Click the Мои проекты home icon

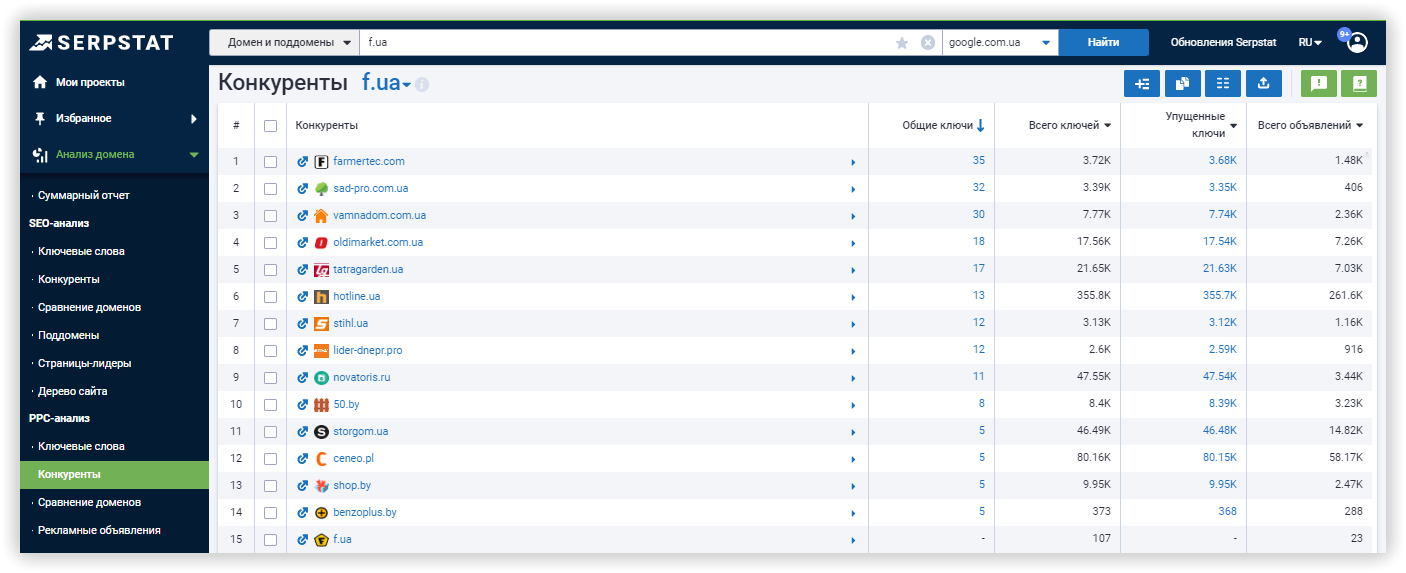(x=40, y=82)
